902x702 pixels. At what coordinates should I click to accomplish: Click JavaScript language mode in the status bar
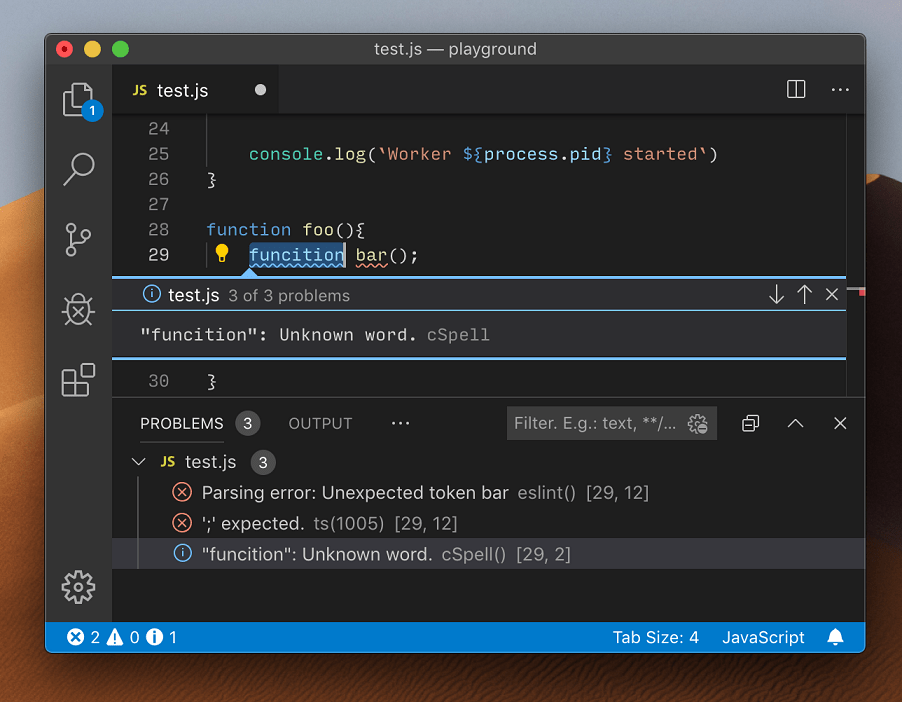(x=763, y=637)
